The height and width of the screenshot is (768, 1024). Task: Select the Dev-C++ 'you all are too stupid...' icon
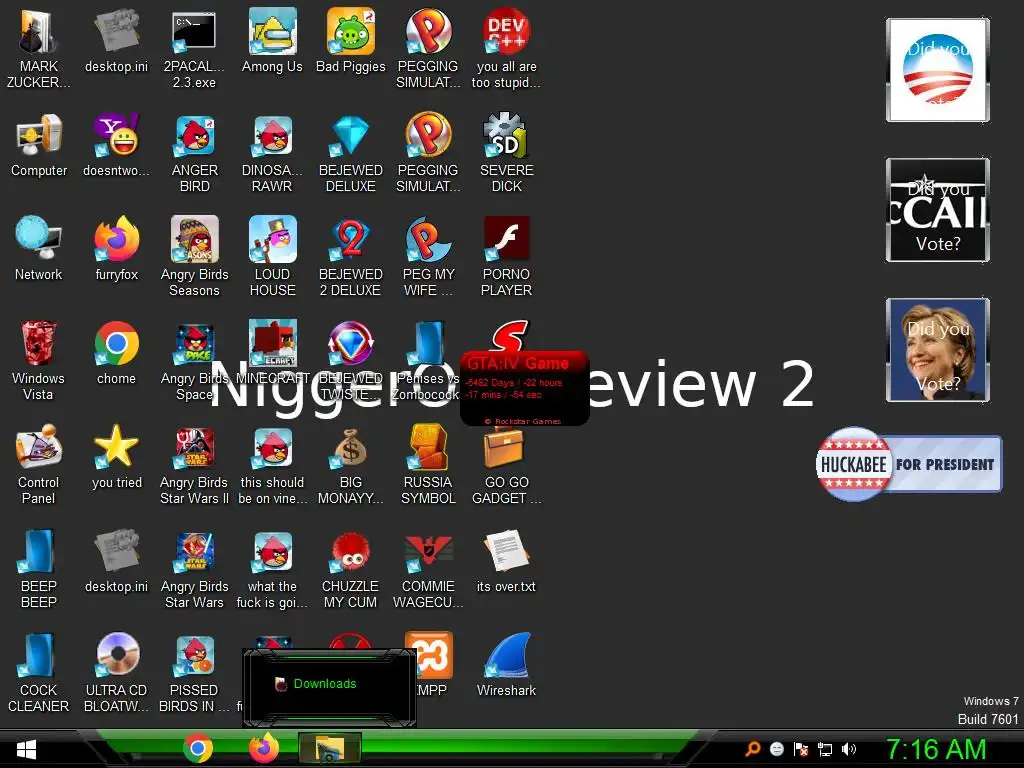pos(506,48)
